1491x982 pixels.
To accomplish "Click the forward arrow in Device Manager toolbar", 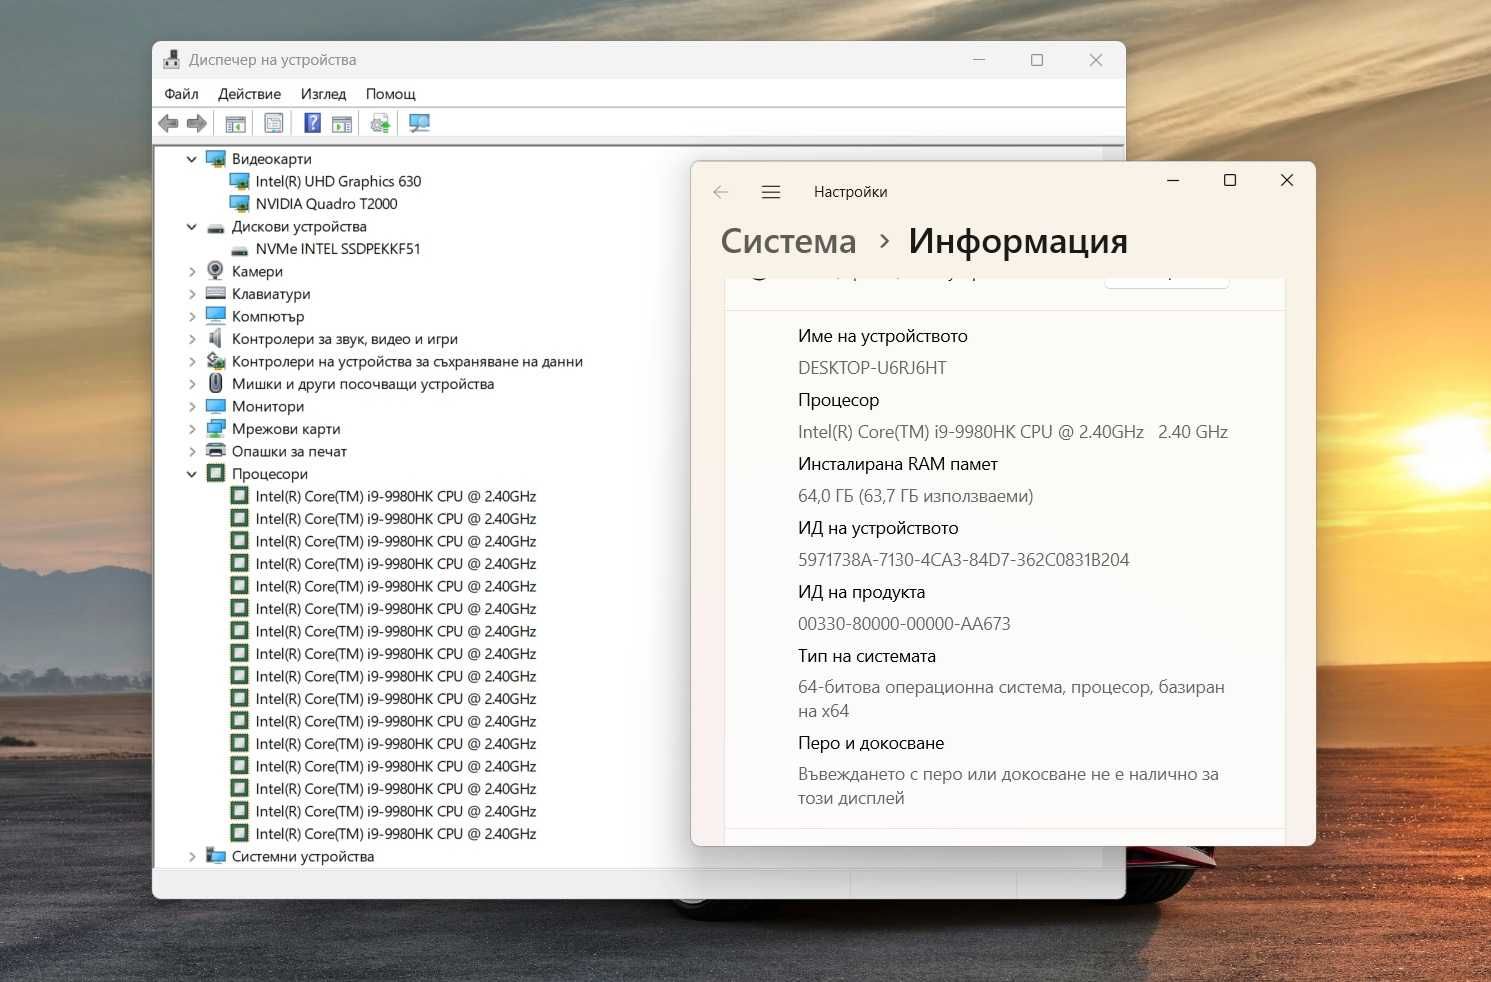I will 197,123.
